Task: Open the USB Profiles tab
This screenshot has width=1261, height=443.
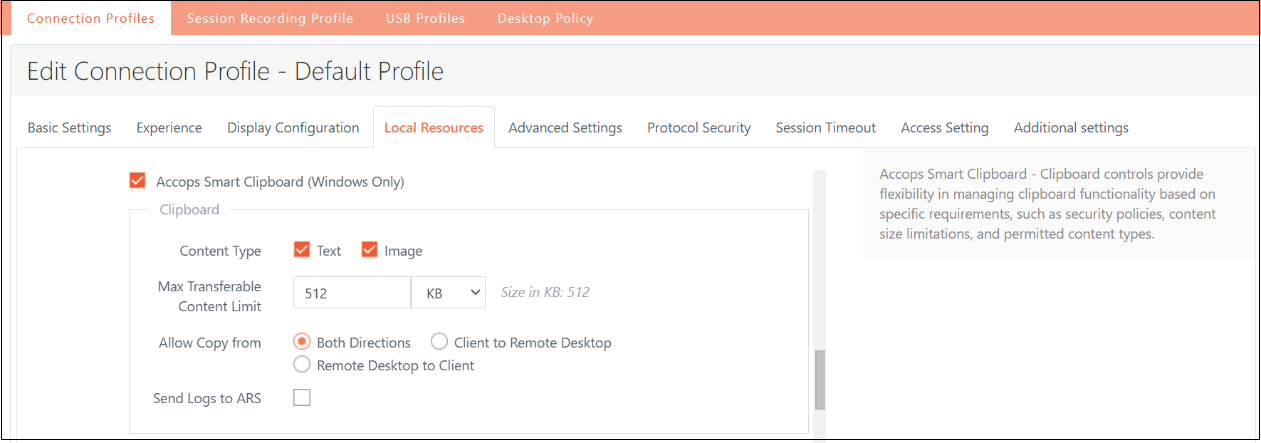Action: (425, 18)
